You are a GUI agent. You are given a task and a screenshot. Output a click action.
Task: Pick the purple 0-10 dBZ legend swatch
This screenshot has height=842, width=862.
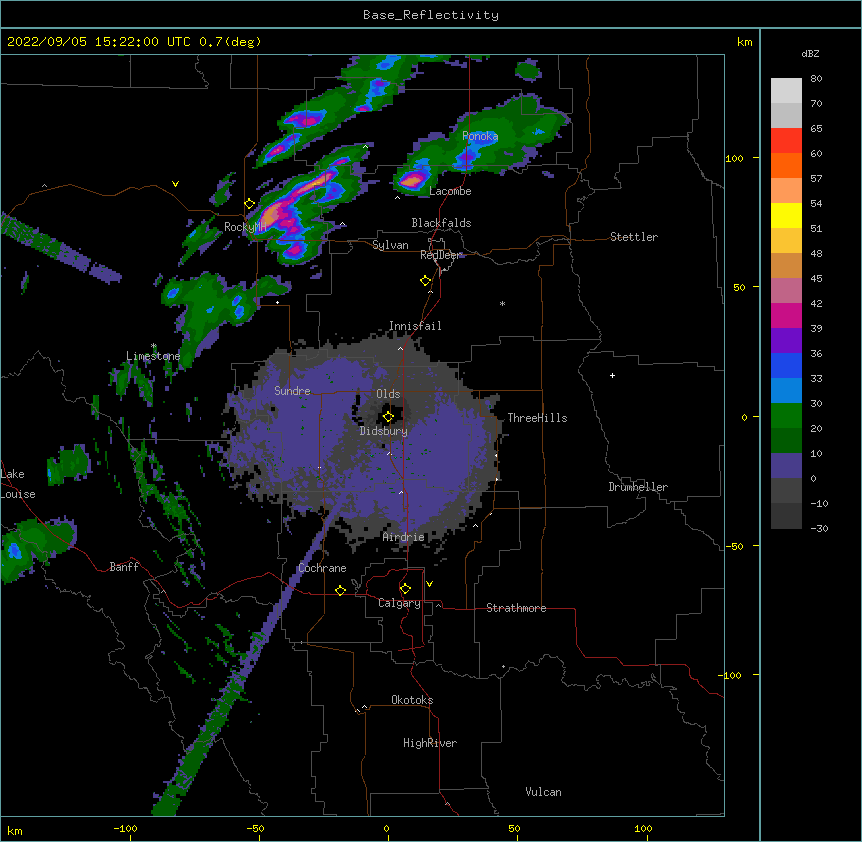click(786, 466)
